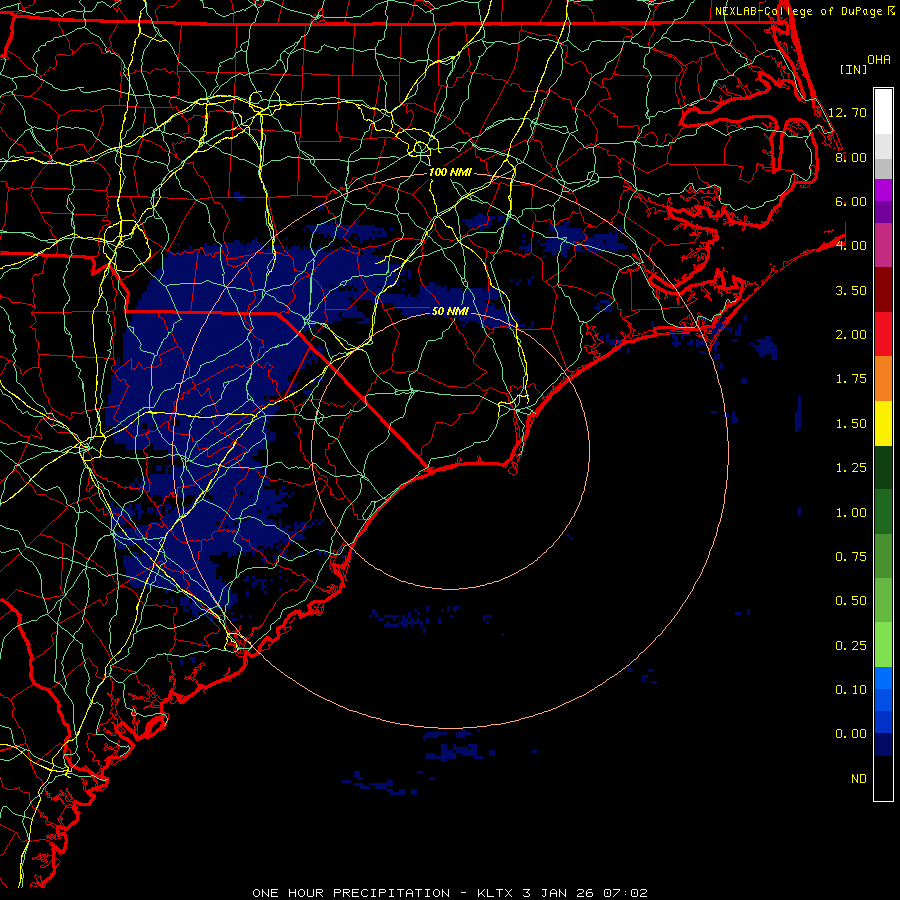
Task: Click the '4.00' legend value
Action: (851, 246)
